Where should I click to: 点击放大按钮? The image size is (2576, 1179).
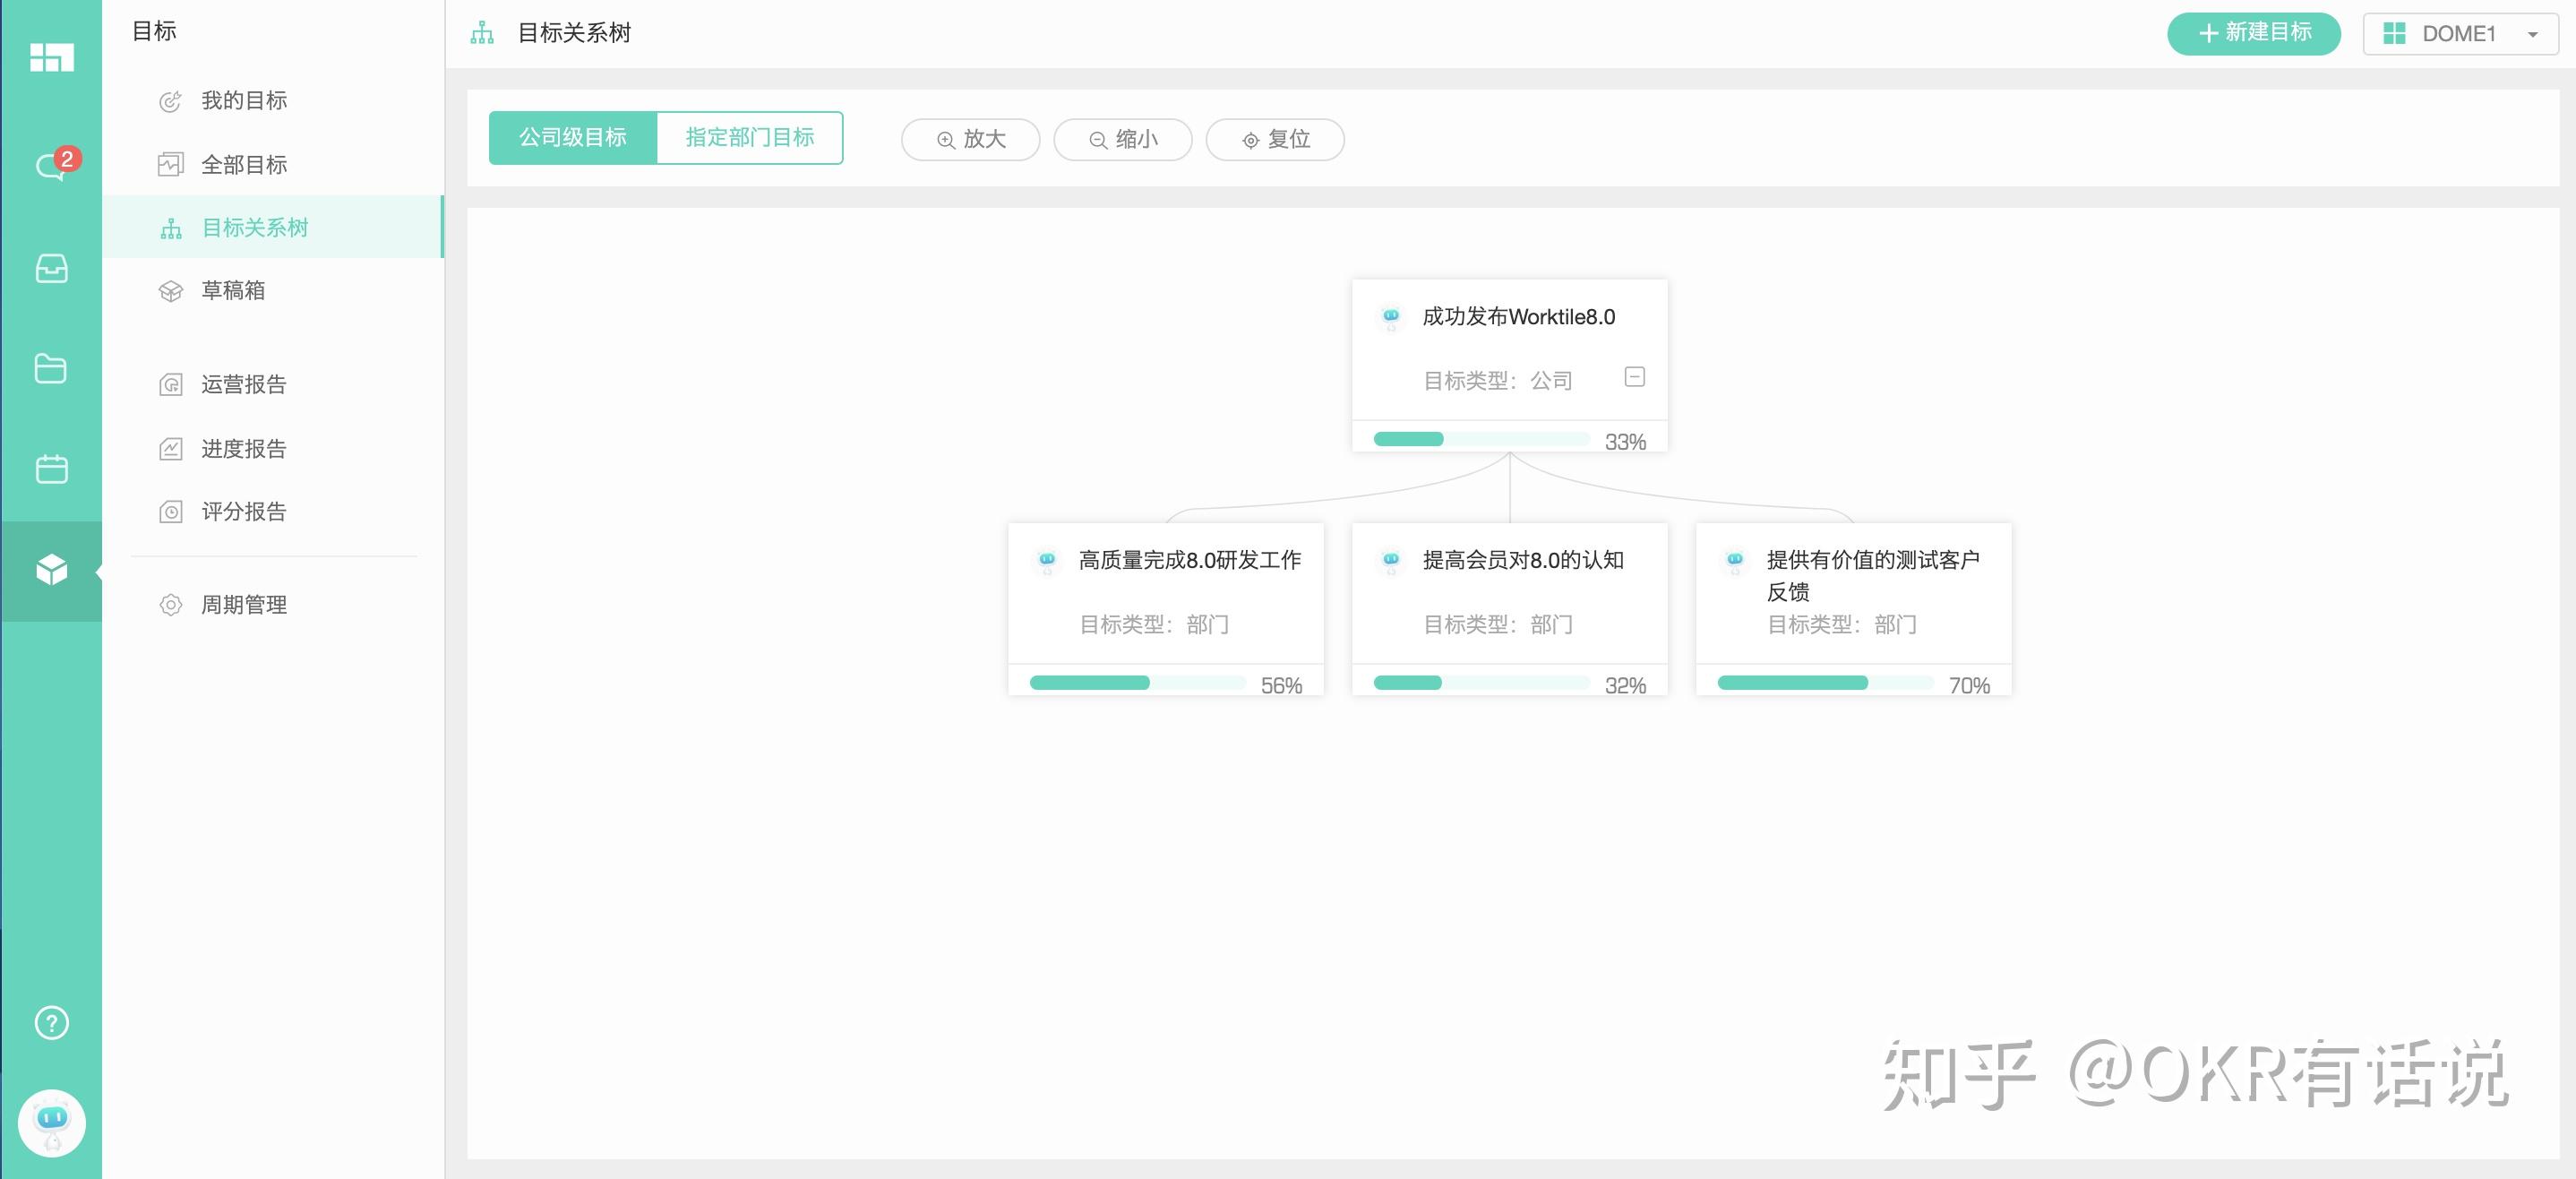(x=969, y=140)
